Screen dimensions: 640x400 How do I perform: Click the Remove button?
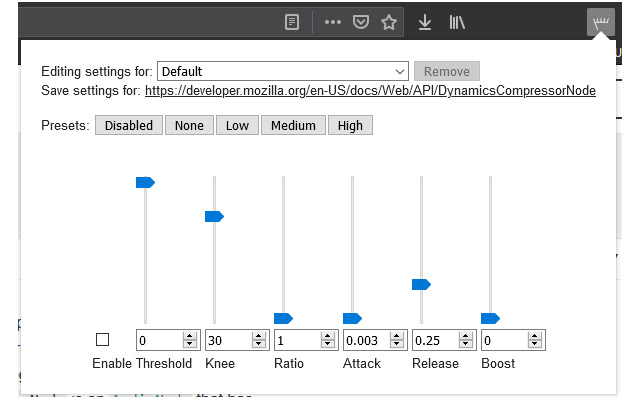[447, 71]
